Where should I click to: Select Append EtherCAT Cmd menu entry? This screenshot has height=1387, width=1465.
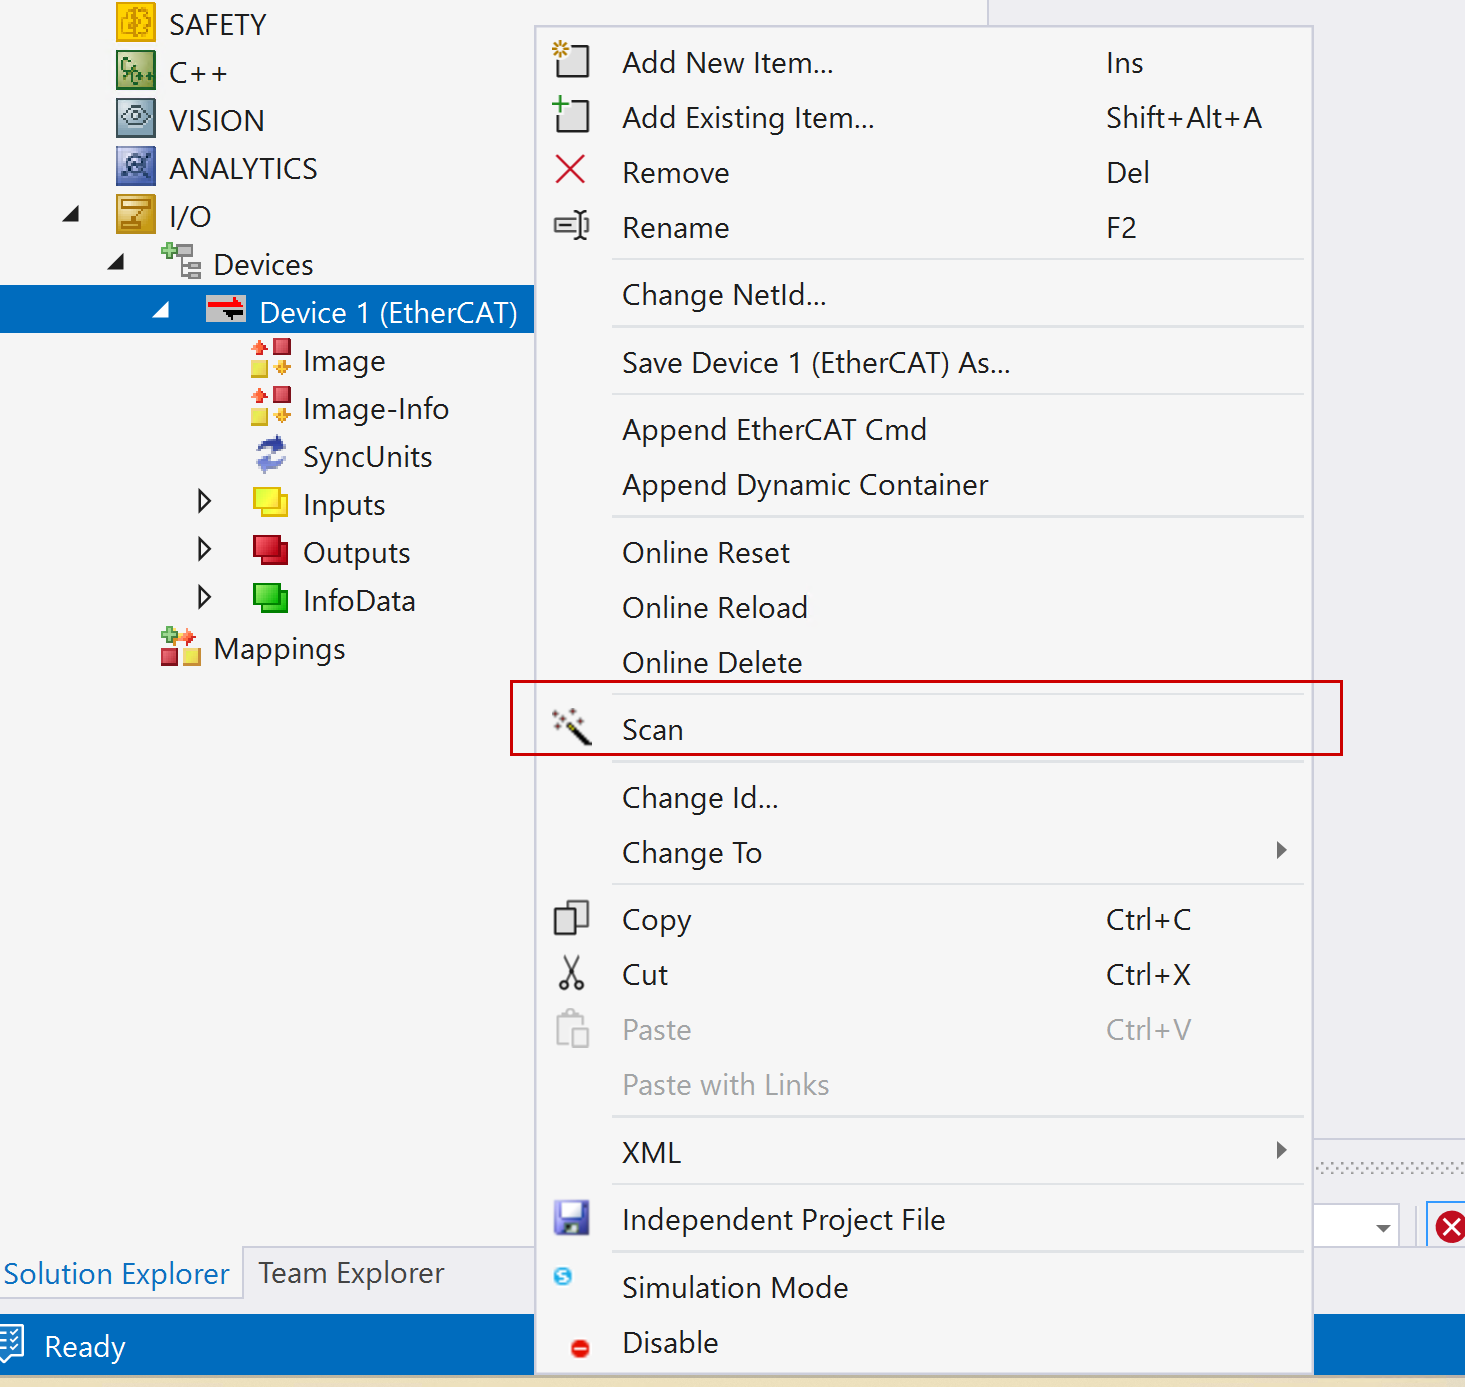[x=774, y=430]
